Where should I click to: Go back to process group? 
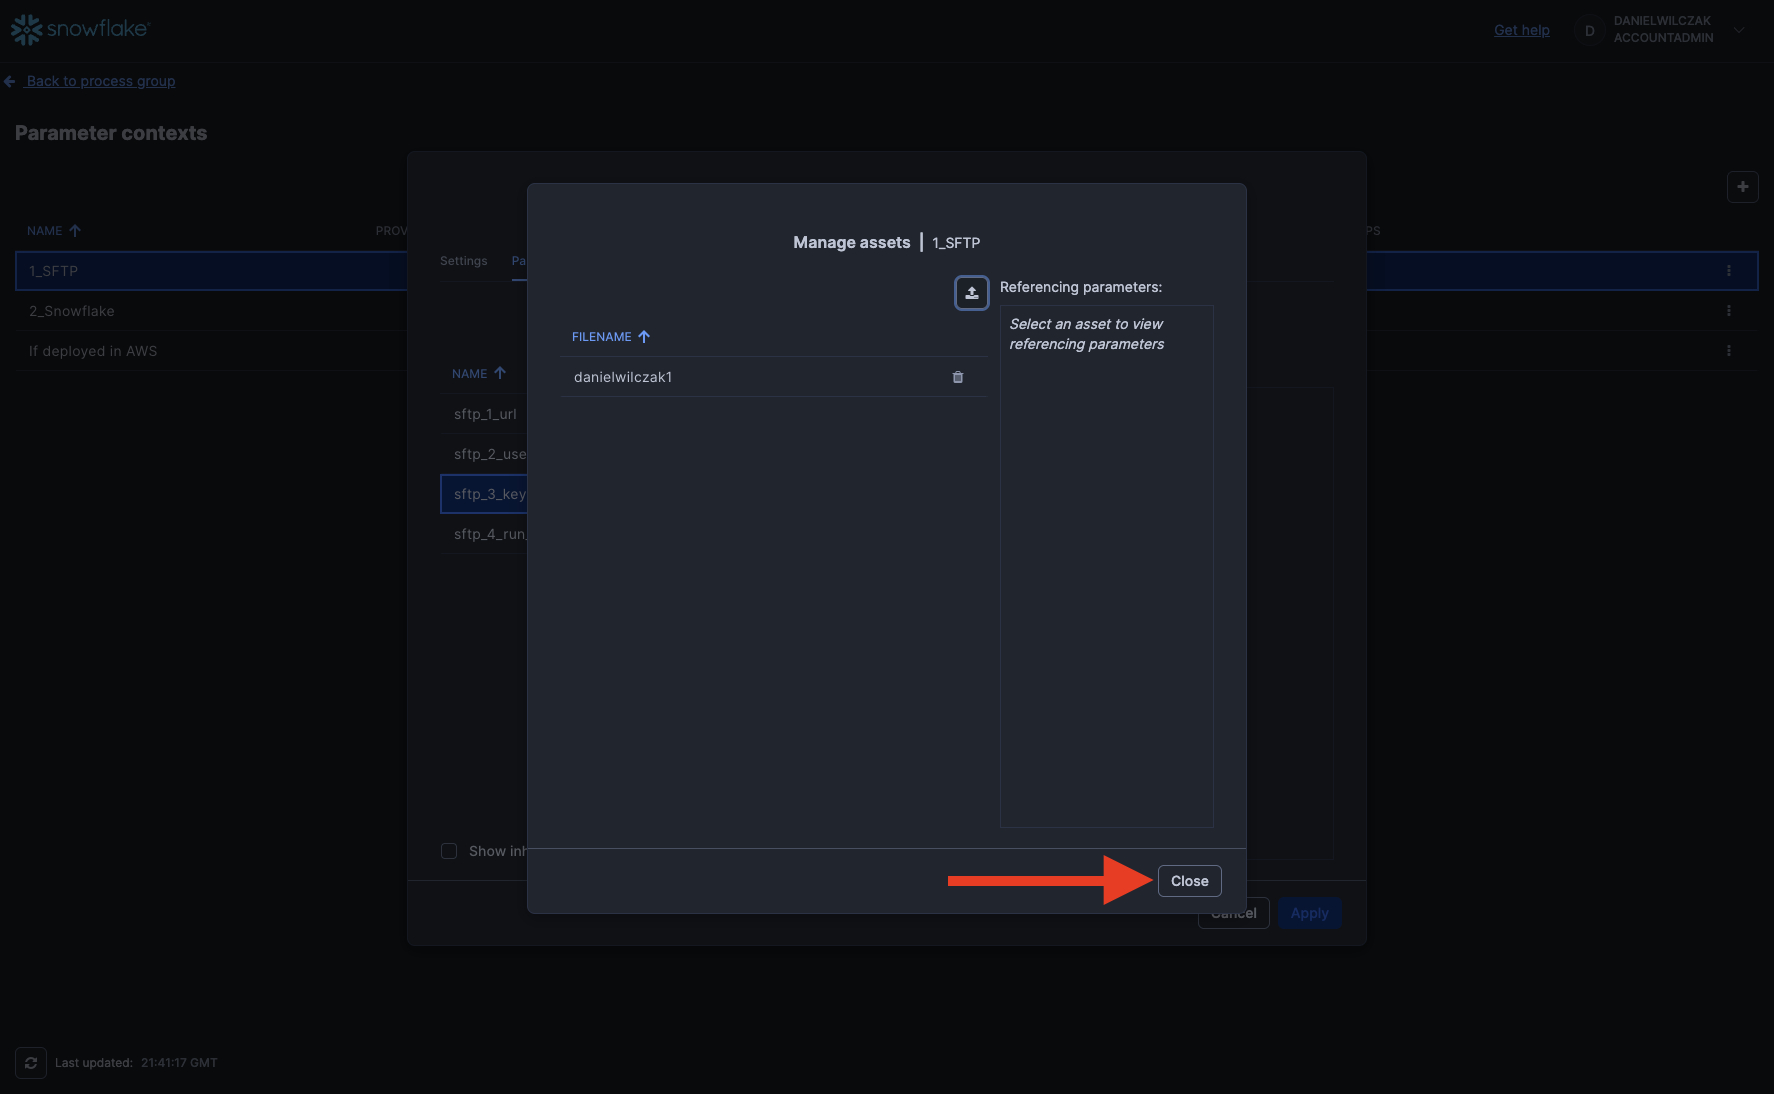coord(100,81)
